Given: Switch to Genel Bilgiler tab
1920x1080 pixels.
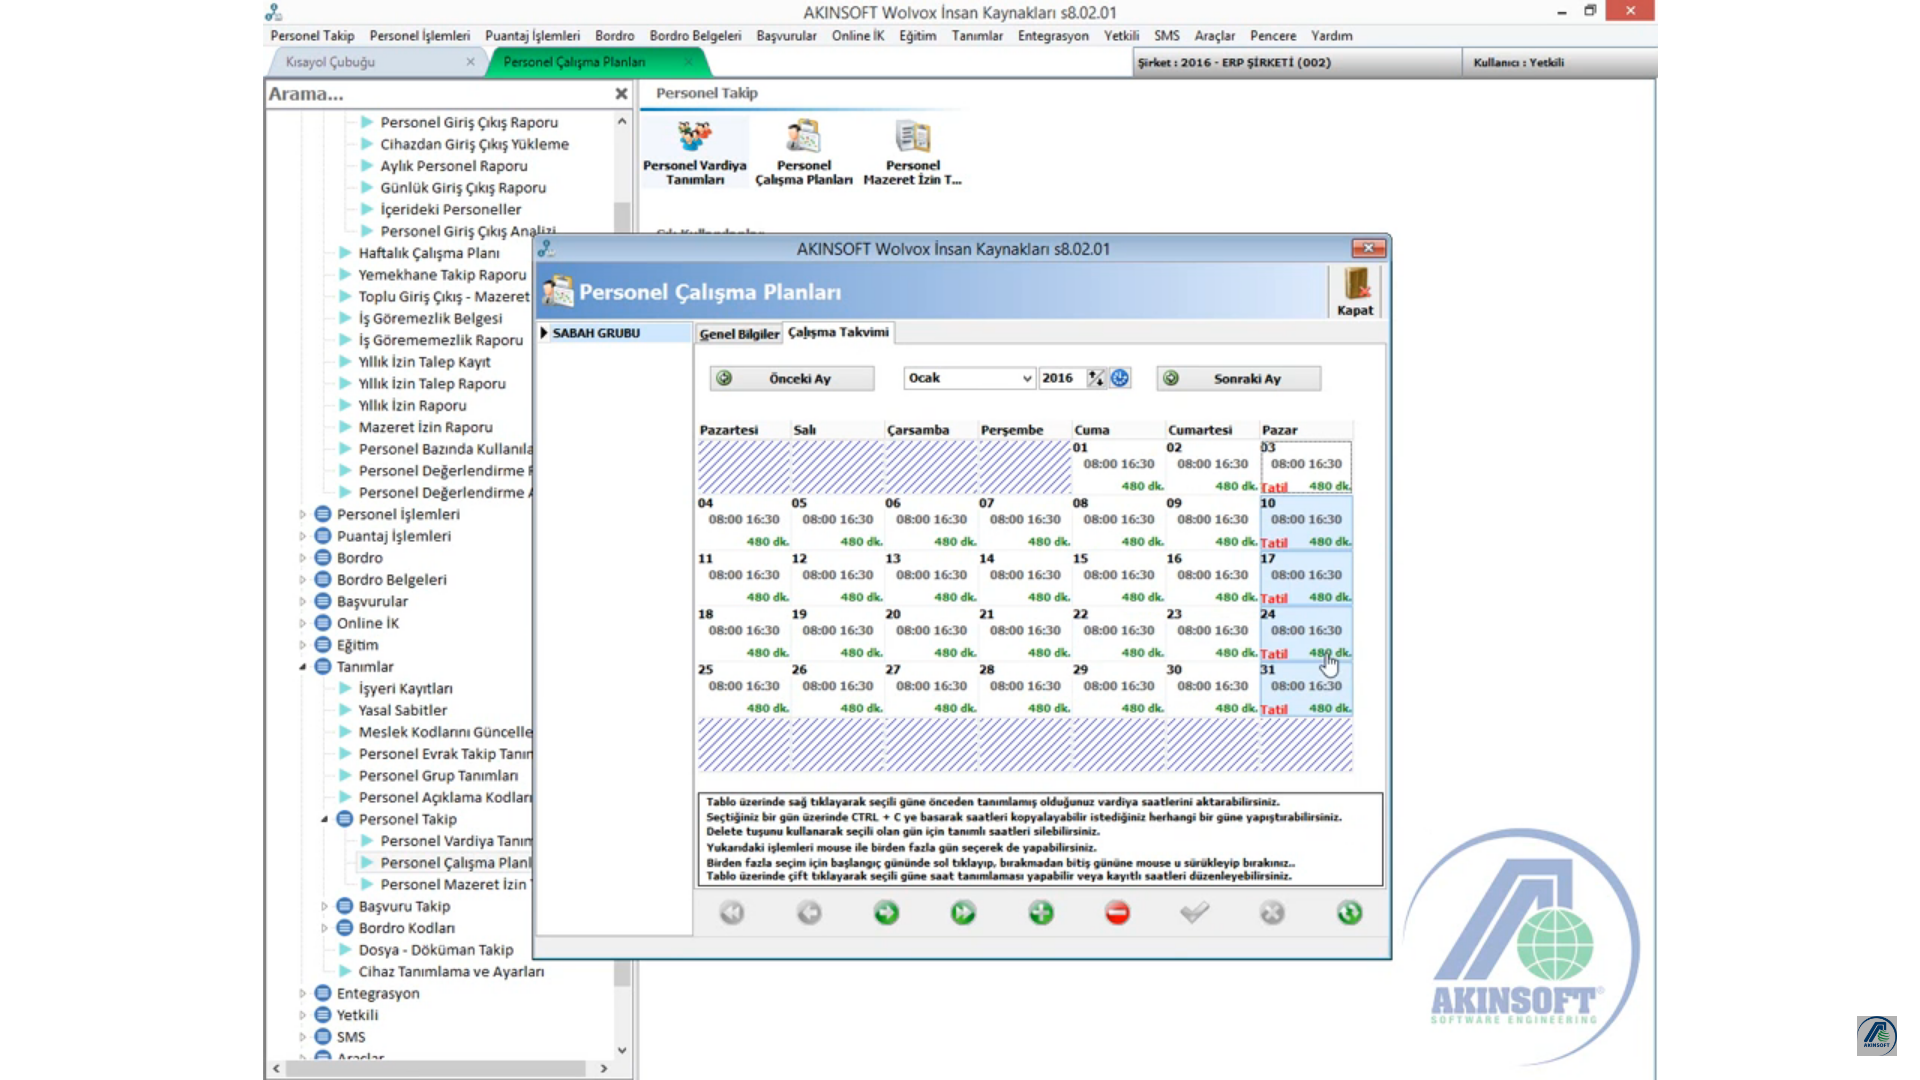Looking at the screenshot, I should tap(739, 334).
